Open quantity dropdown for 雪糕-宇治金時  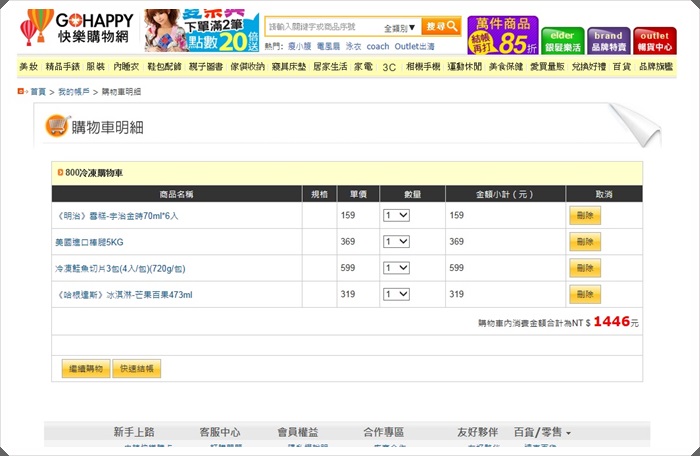(396, 215)
